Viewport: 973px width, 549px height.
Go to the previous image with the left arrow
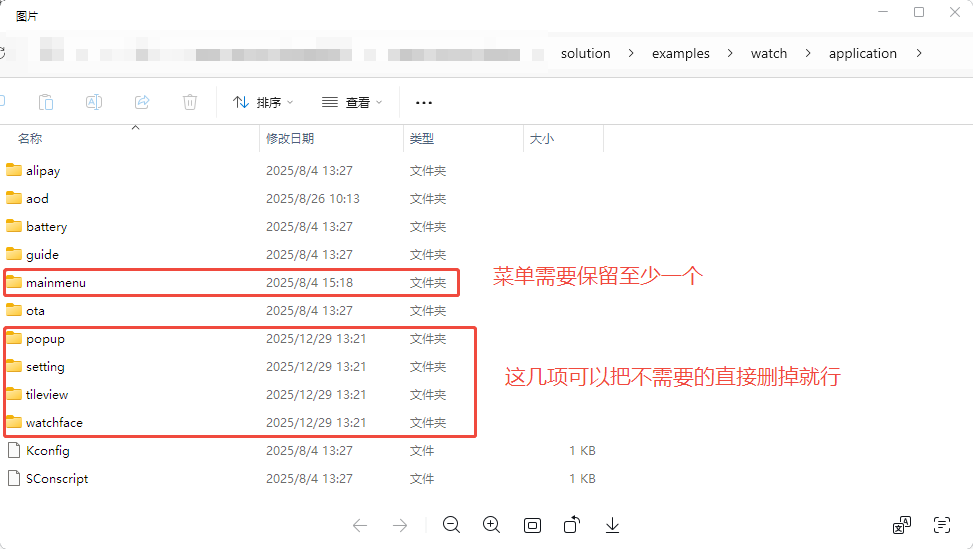point(360,526)
